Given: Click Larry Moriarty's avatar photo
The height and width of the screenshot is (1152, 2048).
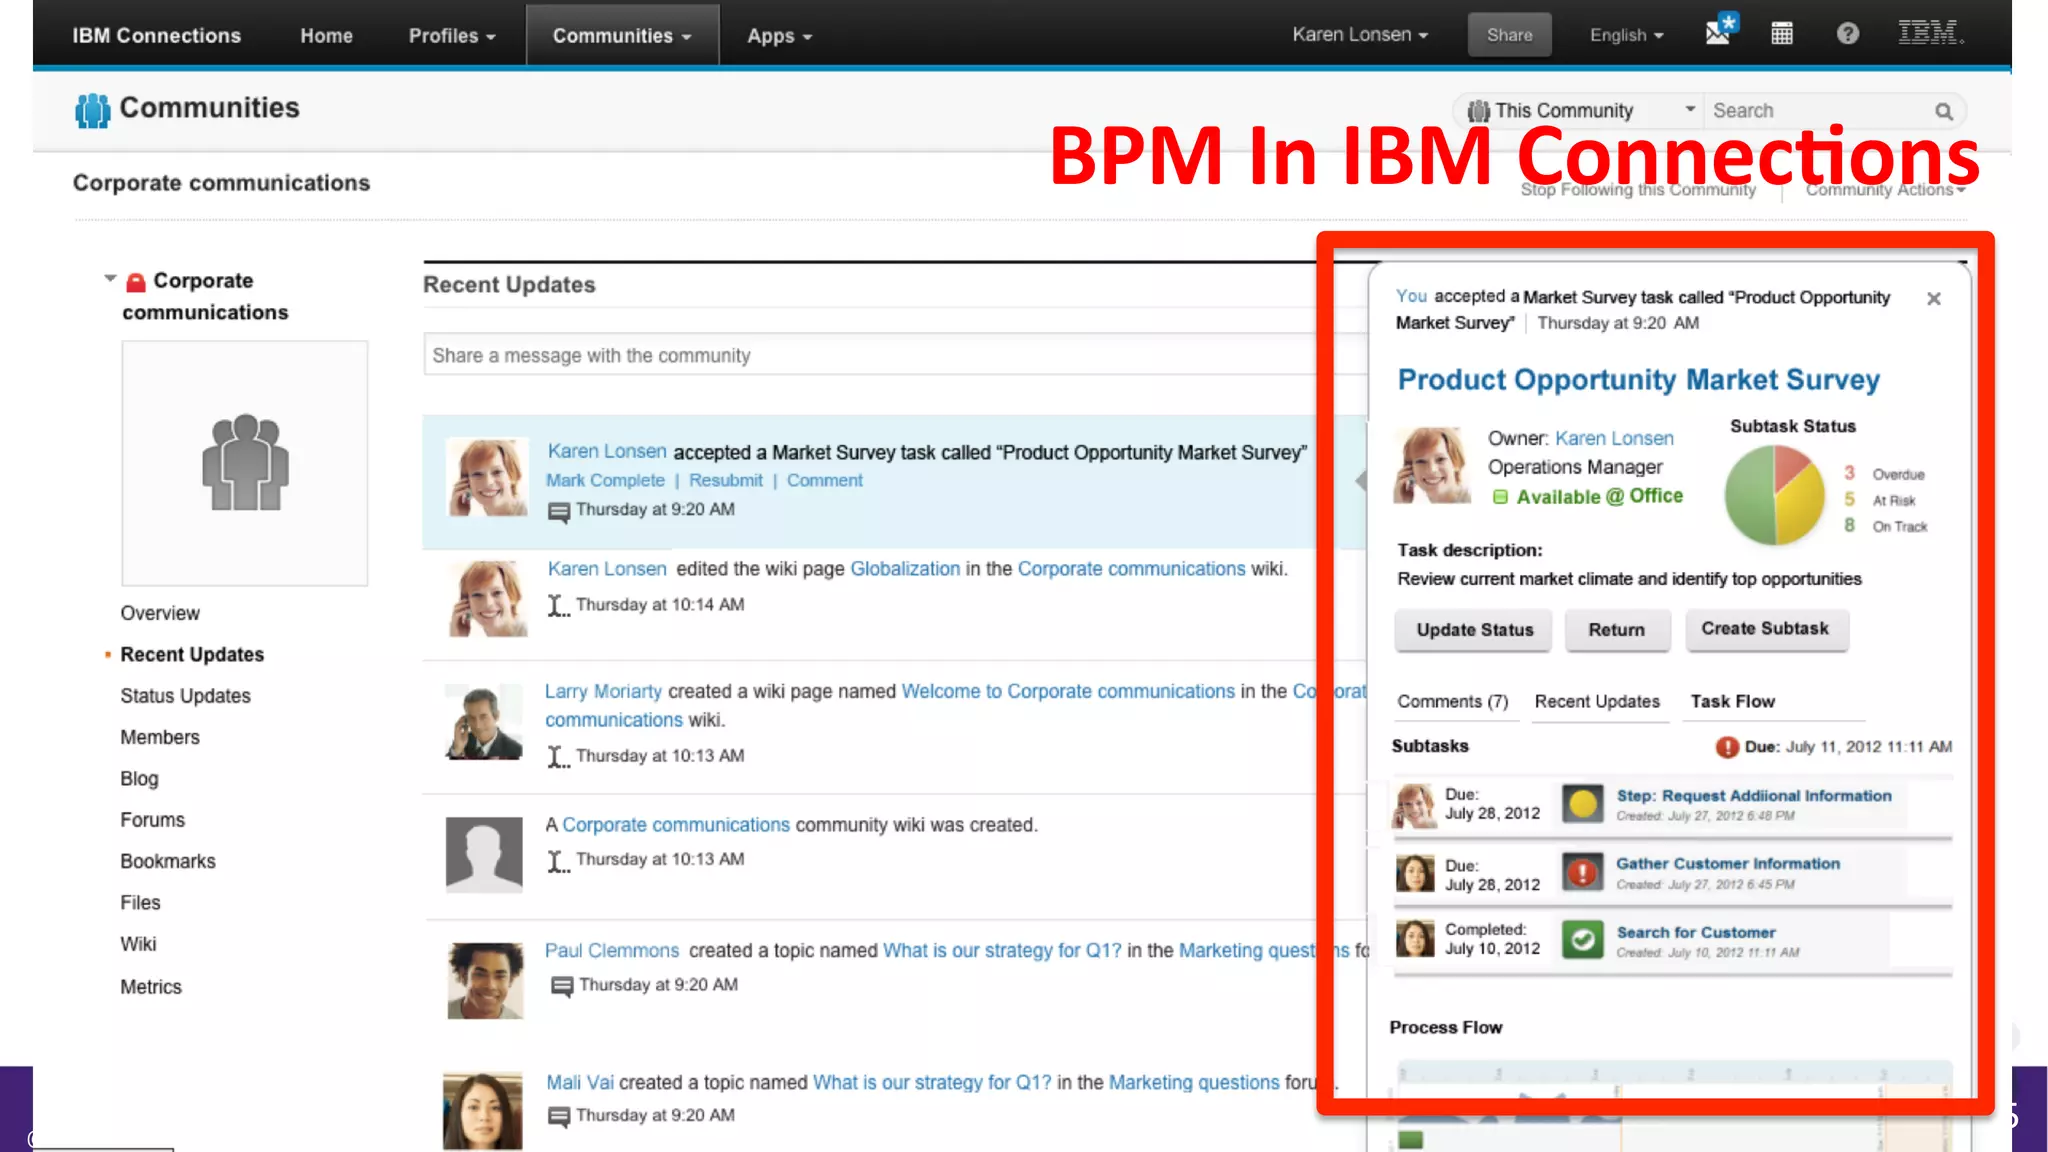Looking at the screenshot, I should 484,721.
